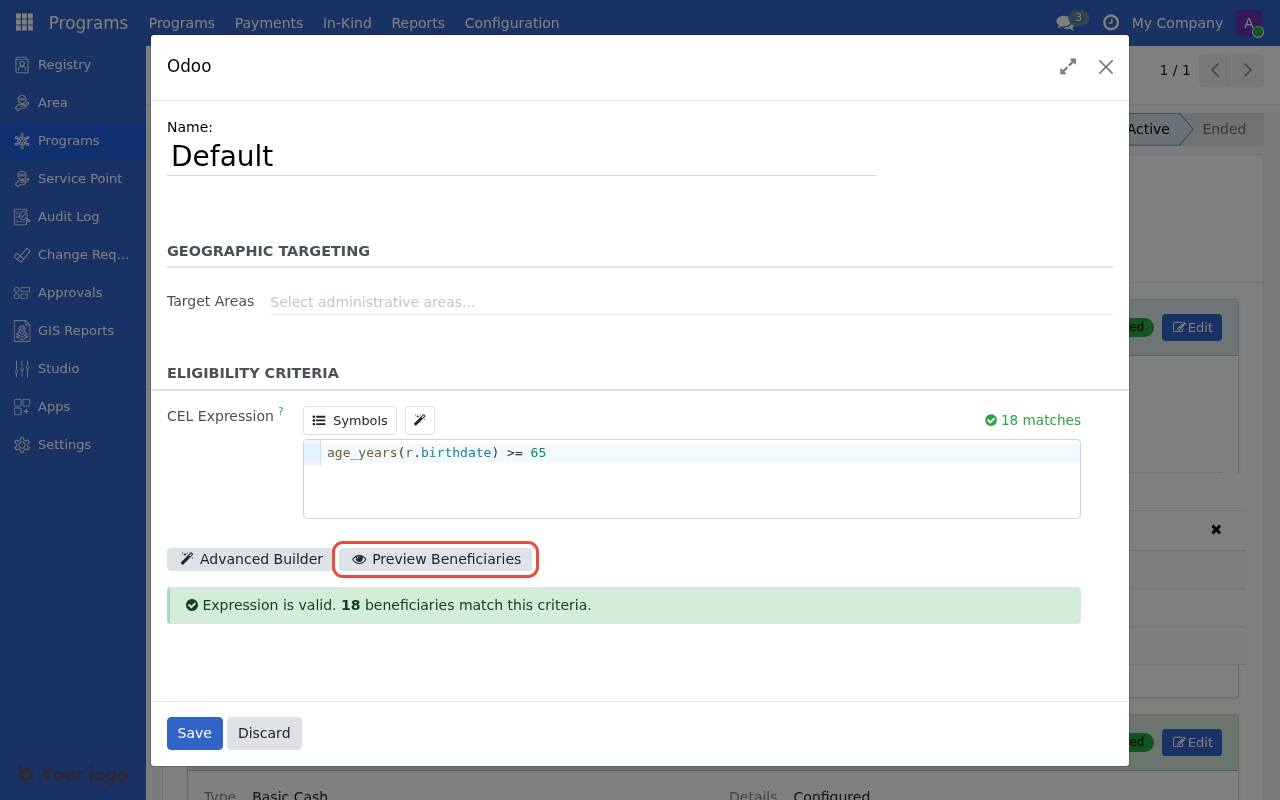Discard the dialog changes

(x=264, y=733)
